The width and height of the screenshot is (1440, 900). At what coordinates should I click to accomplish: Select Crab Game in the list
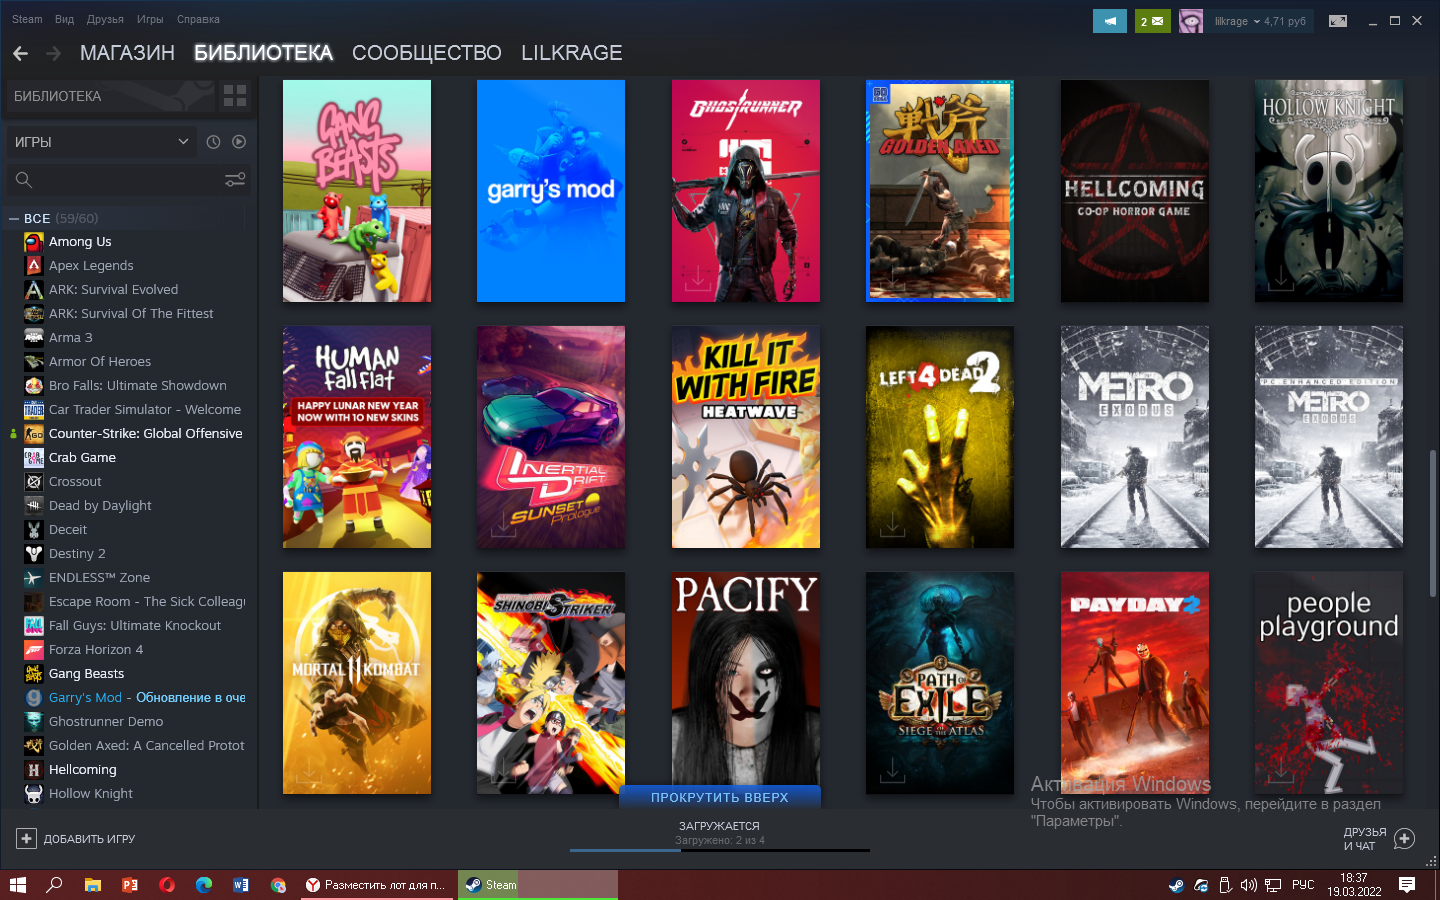134,457
